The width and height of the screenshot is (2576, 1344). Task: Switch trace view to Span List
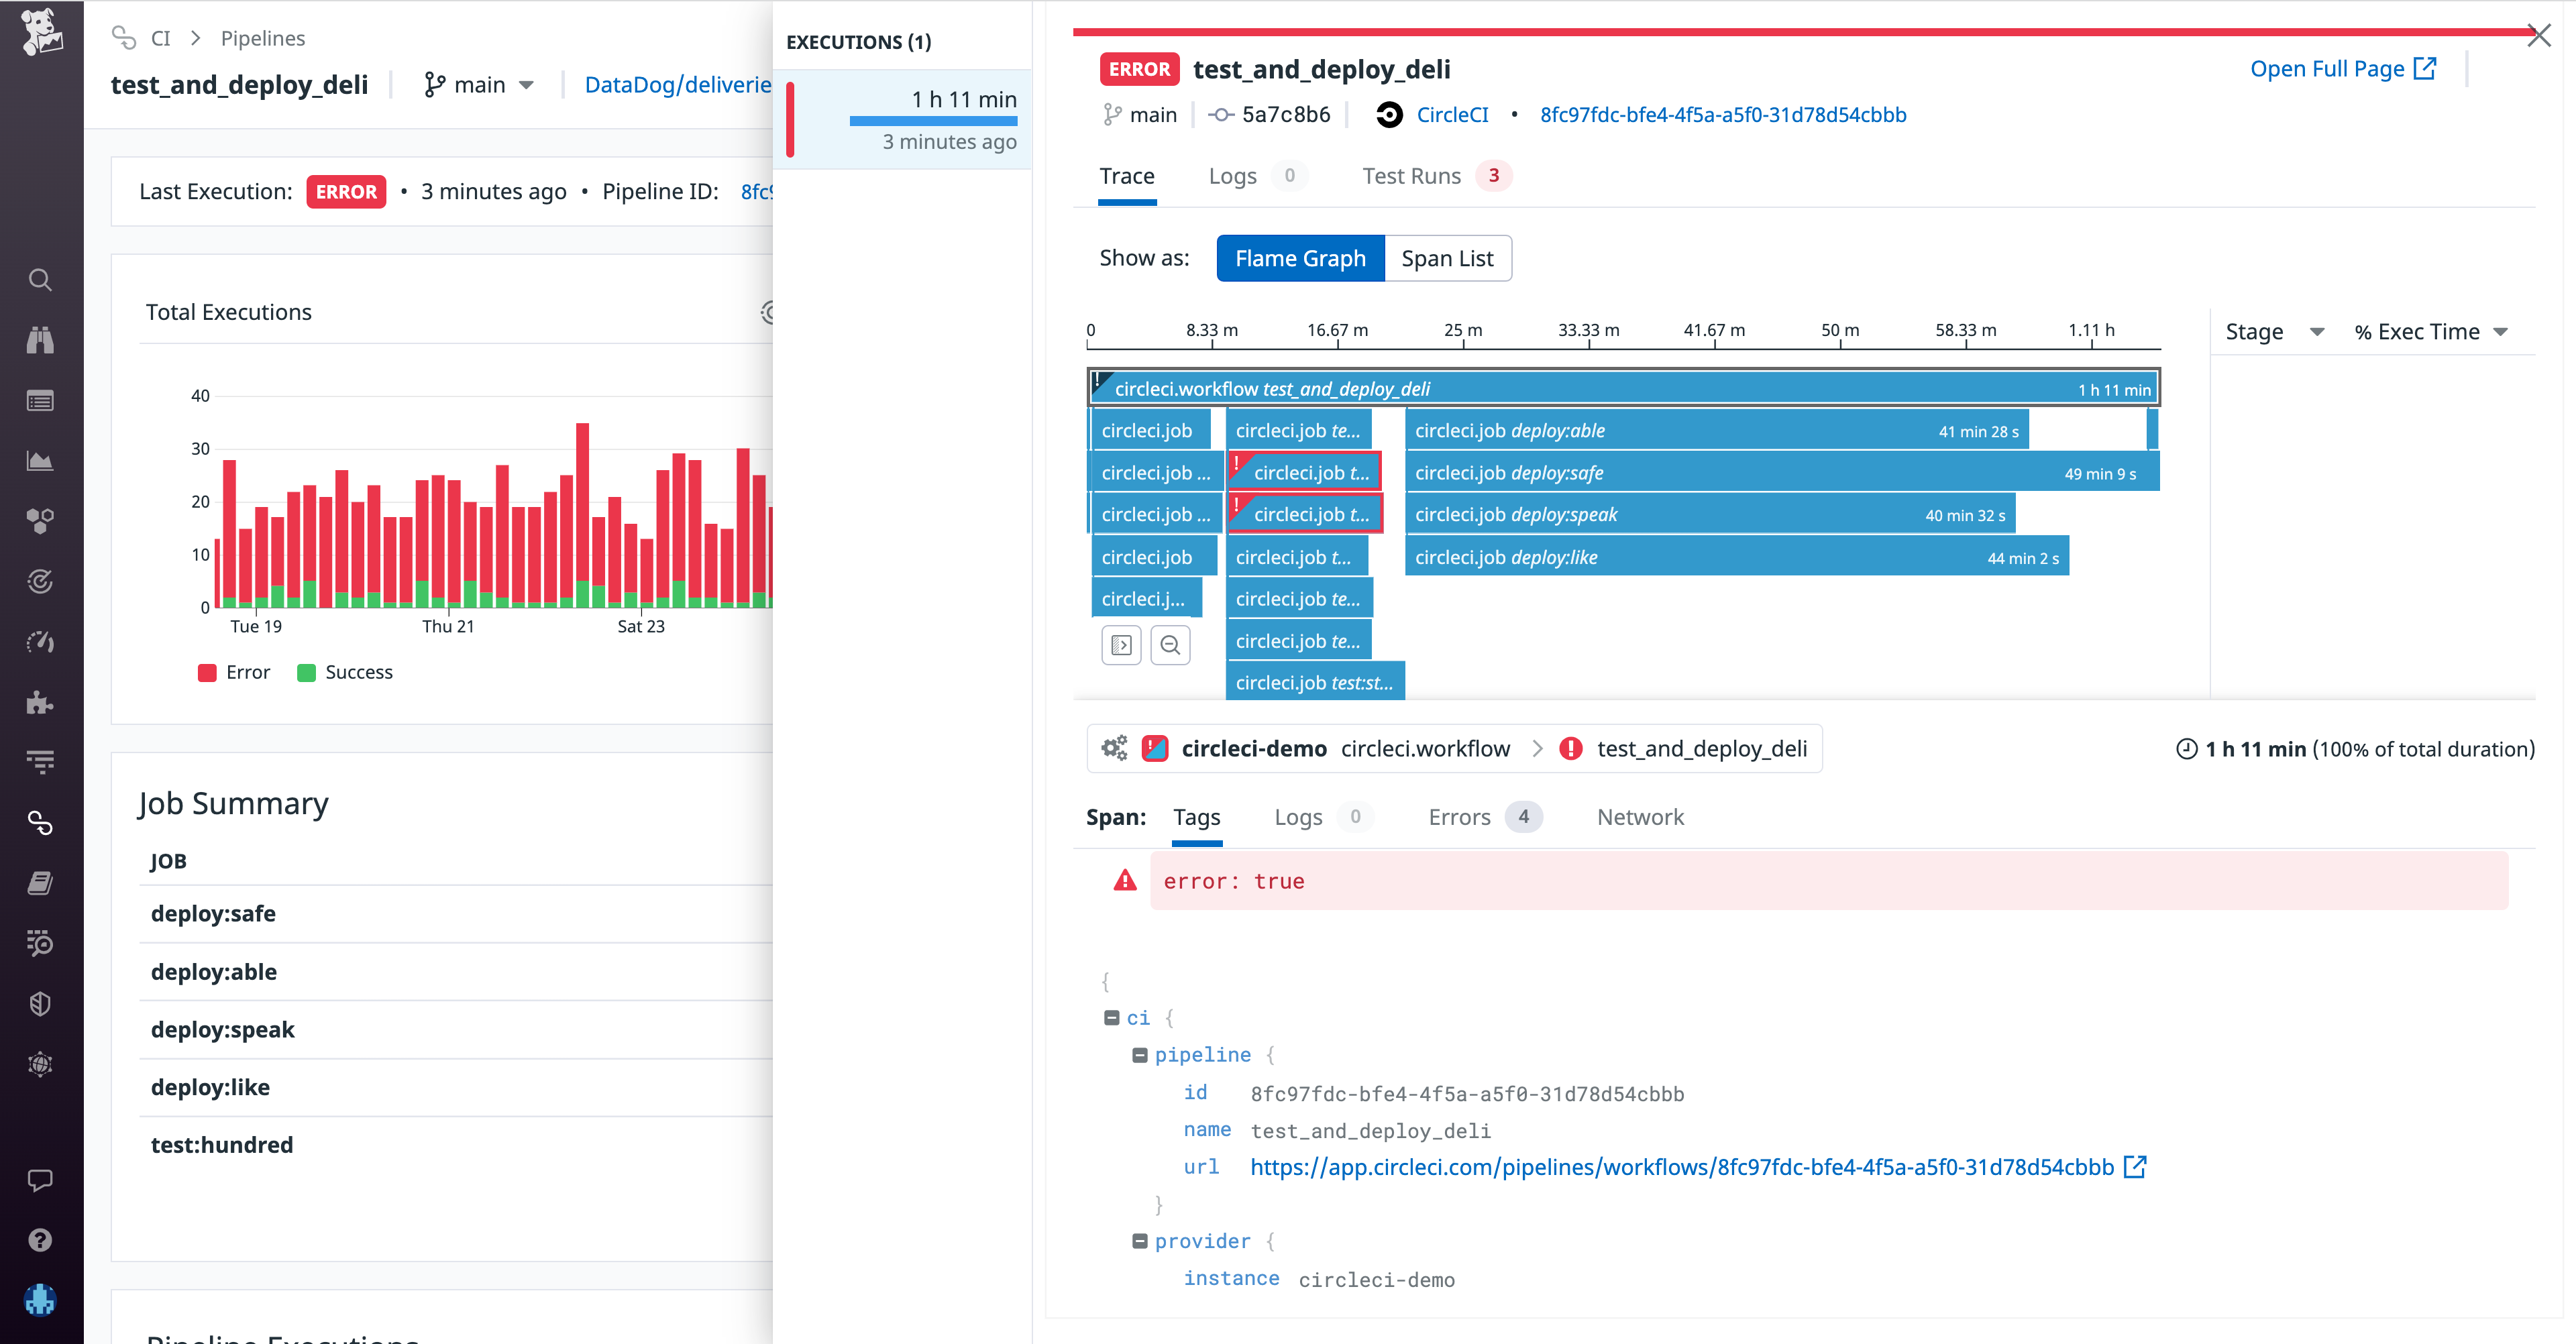pyautogui.click(x=1447, y=258)
